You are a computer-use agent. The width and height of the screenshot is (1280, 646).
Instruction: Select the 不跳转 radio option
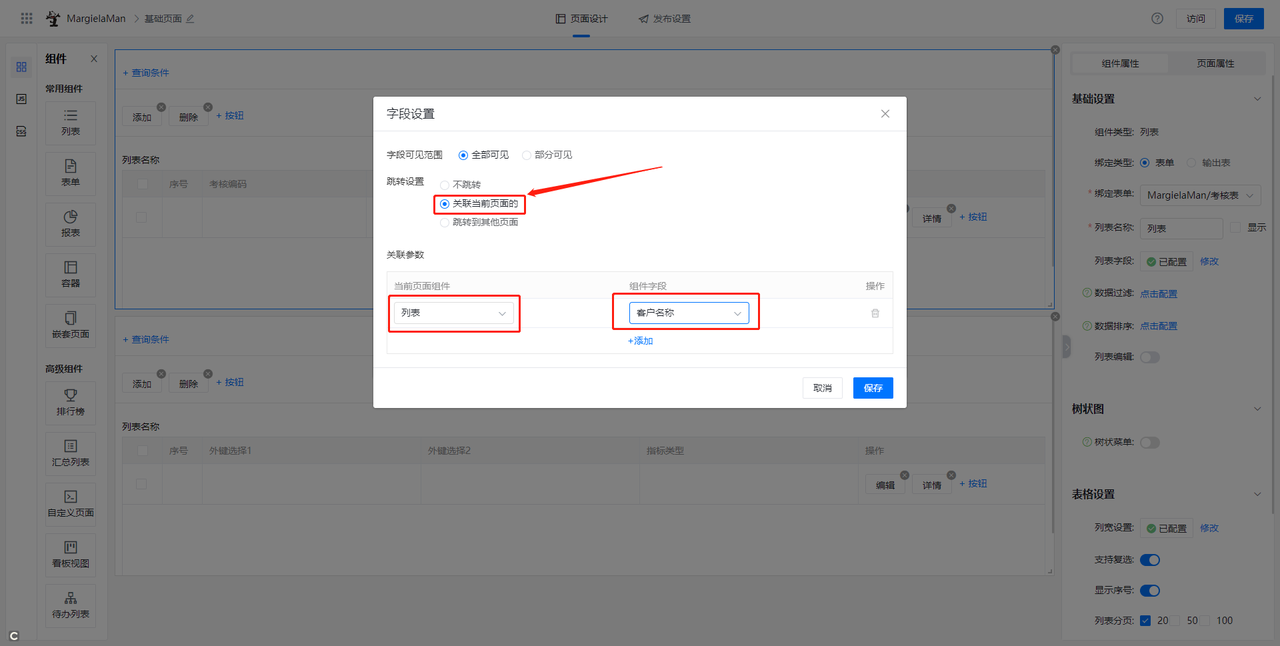pos(445,185)
